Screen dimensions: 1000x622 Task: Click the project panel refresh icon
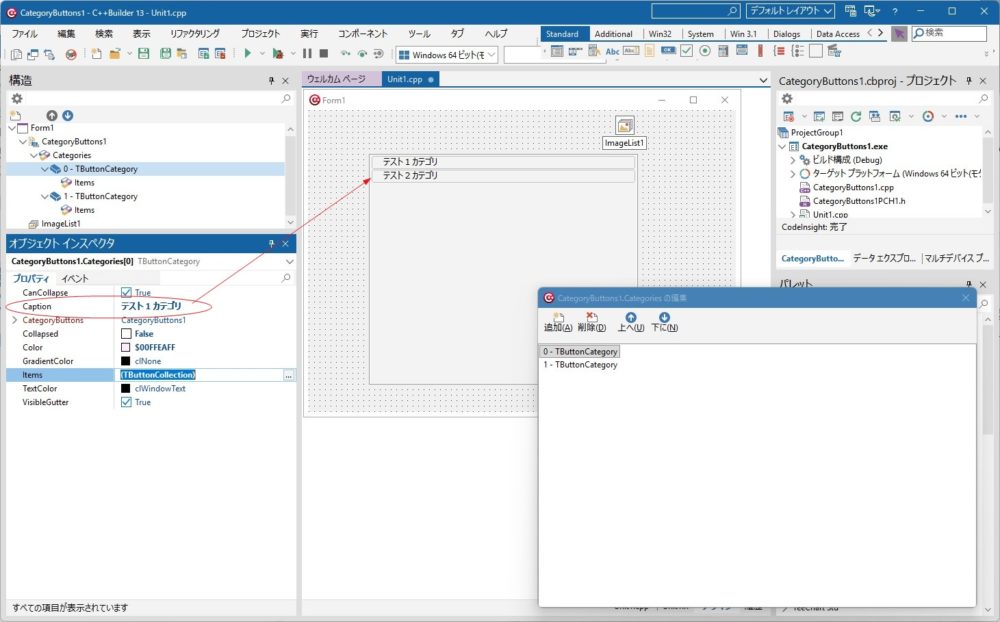point(855,116)
